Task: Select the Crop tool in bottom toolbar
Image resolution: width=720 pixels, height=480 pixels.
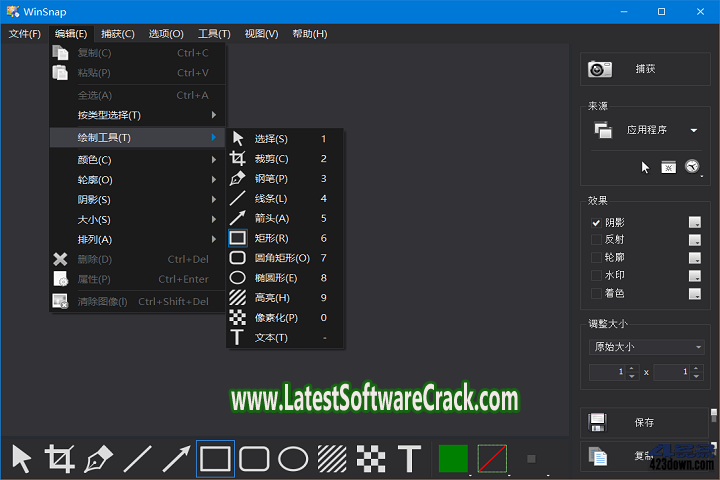Action: click(60, 458)
